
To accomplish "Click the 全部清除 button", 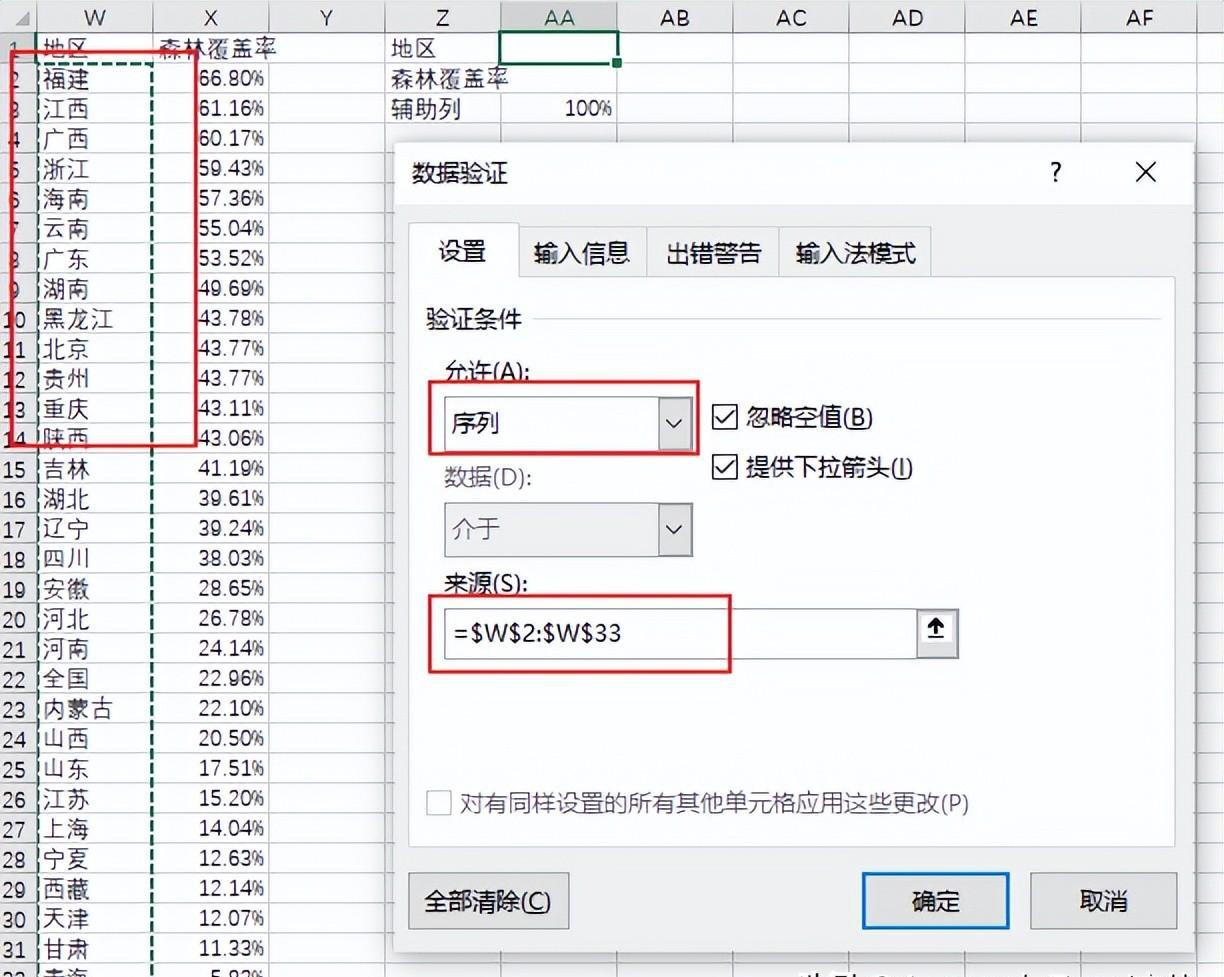I will pos(488,901).
